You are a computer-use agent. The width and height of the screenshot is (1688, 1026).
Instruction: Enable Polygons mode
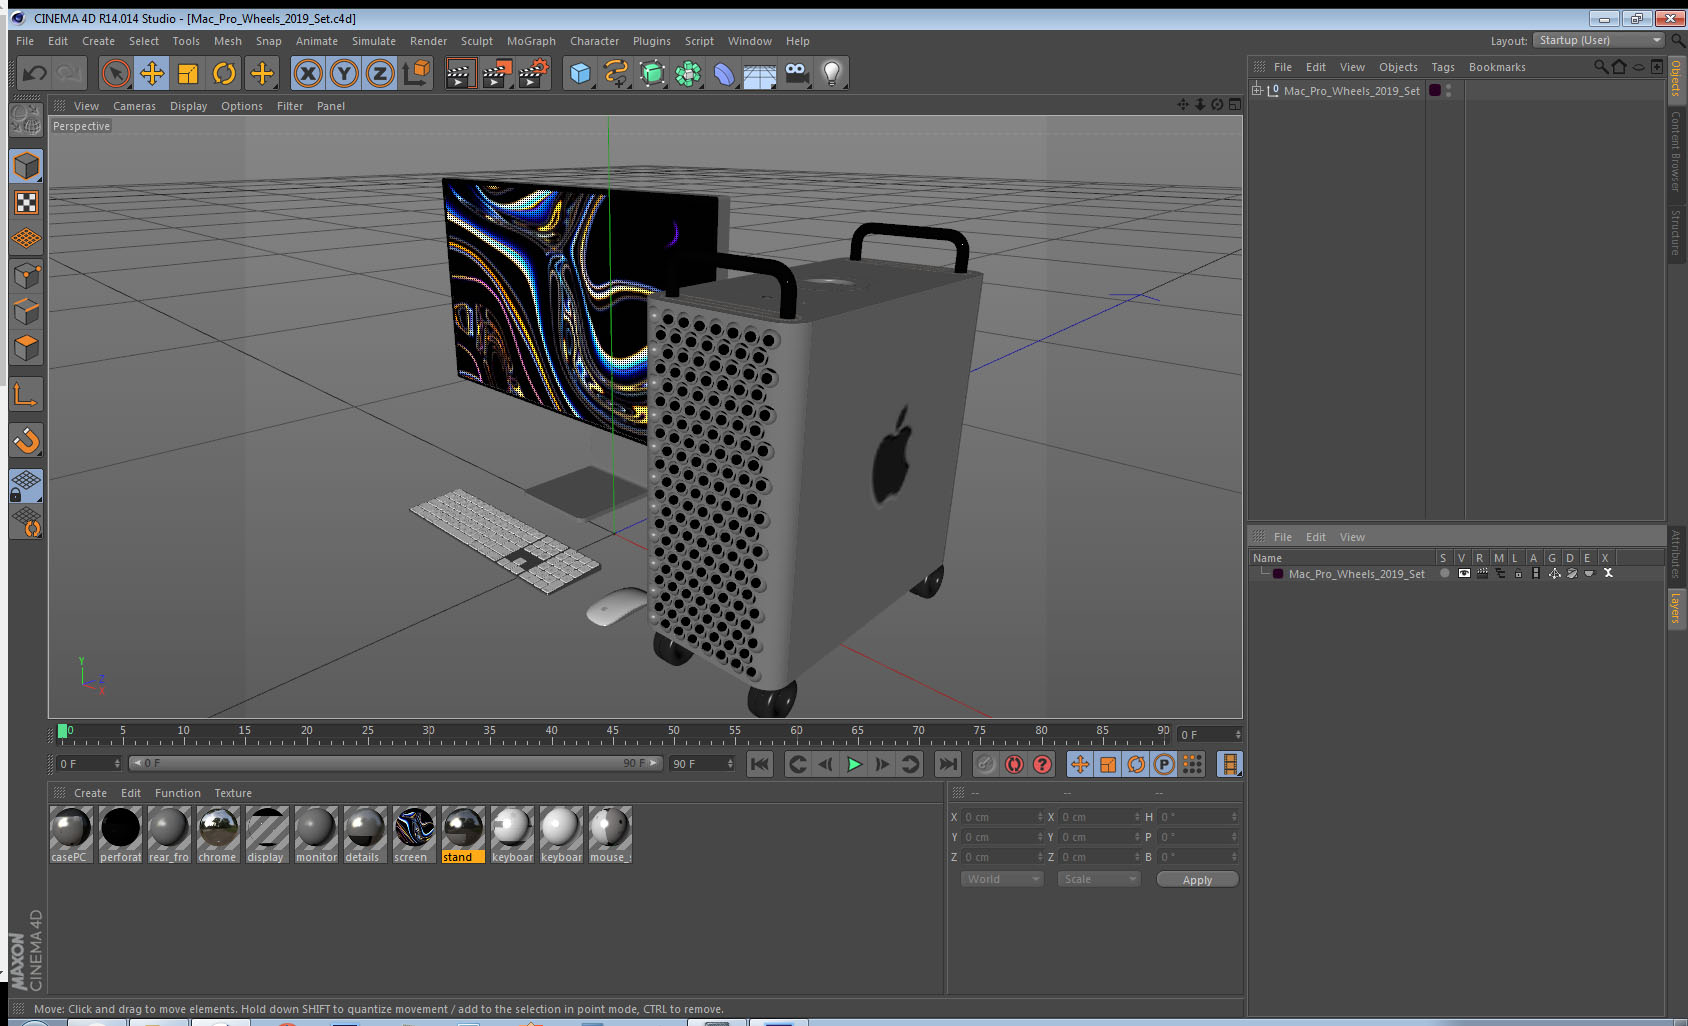(27, 347)
